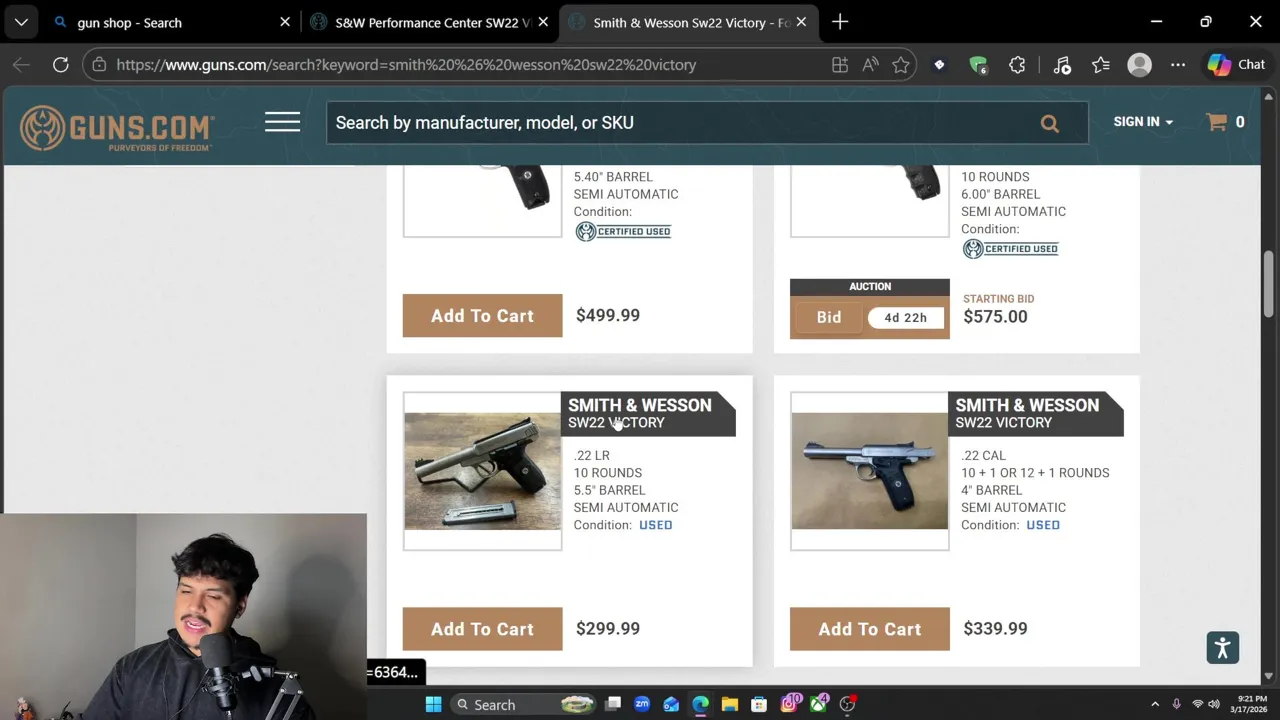Launch Zoom from the taskbar
This screenshot has height=720, width=1280.
(x=642, y=704)
